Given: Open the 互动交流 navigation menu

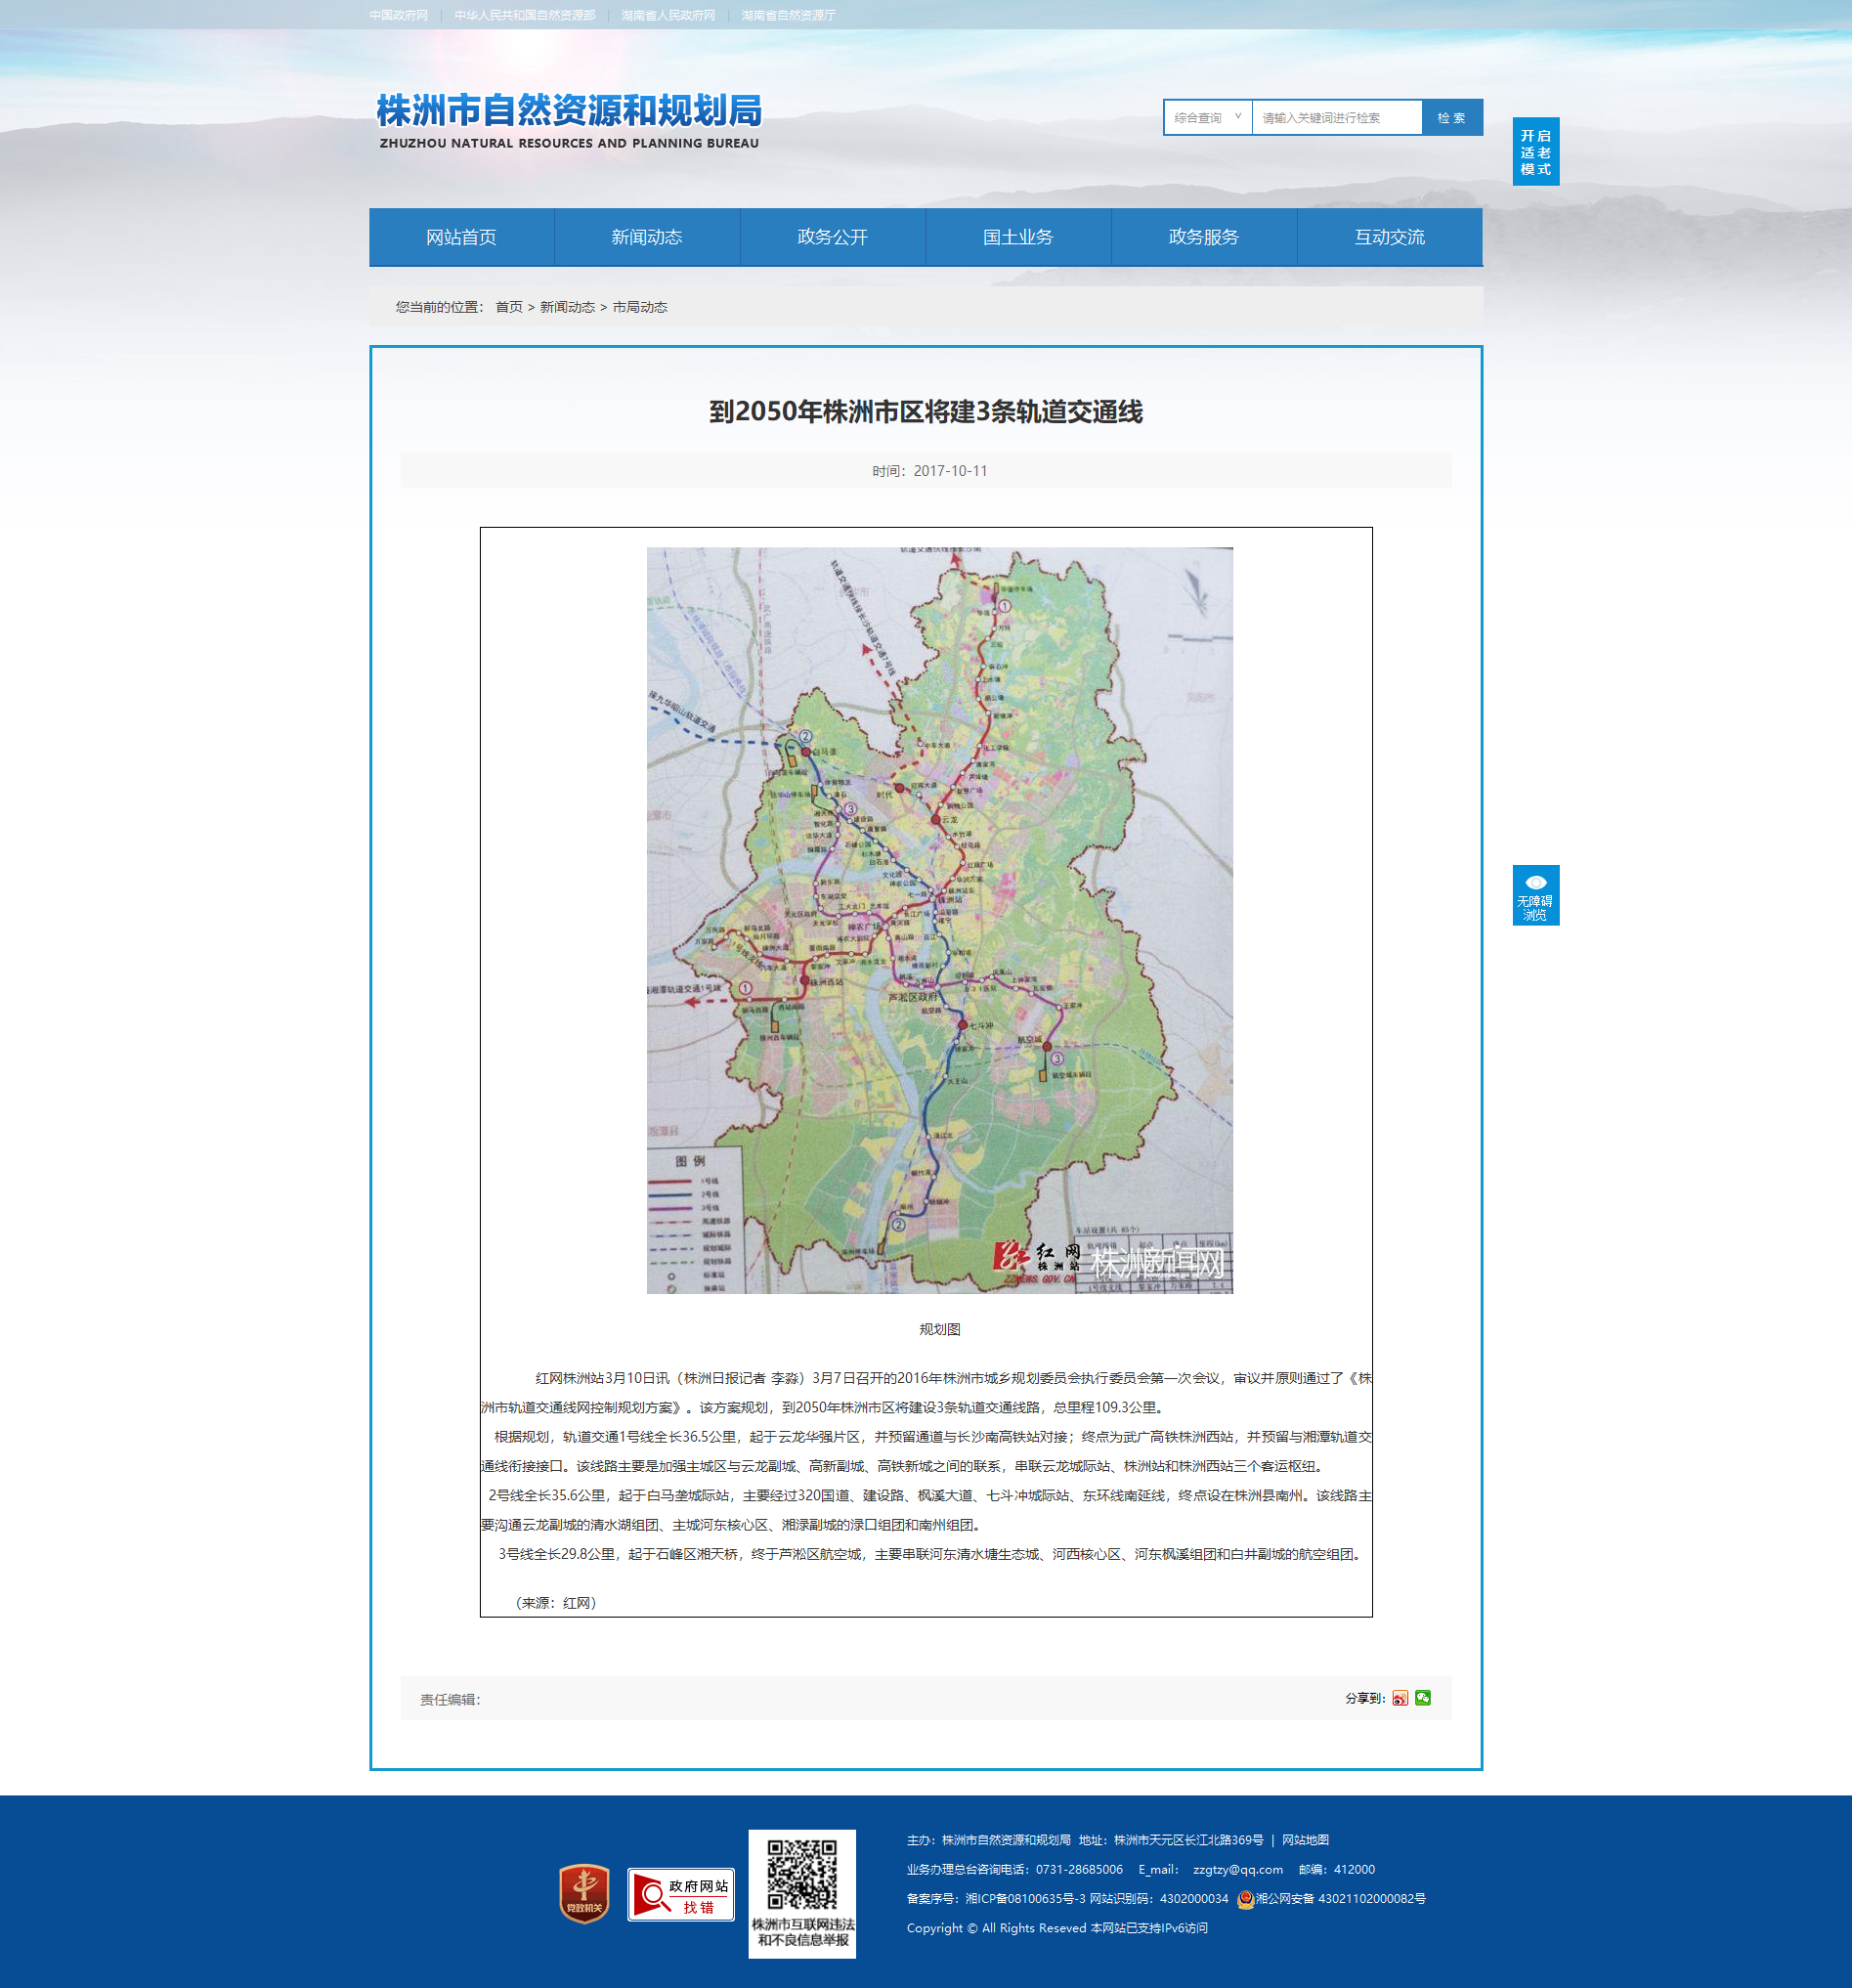Looking at the screenshot, I should pos(1390,237).
